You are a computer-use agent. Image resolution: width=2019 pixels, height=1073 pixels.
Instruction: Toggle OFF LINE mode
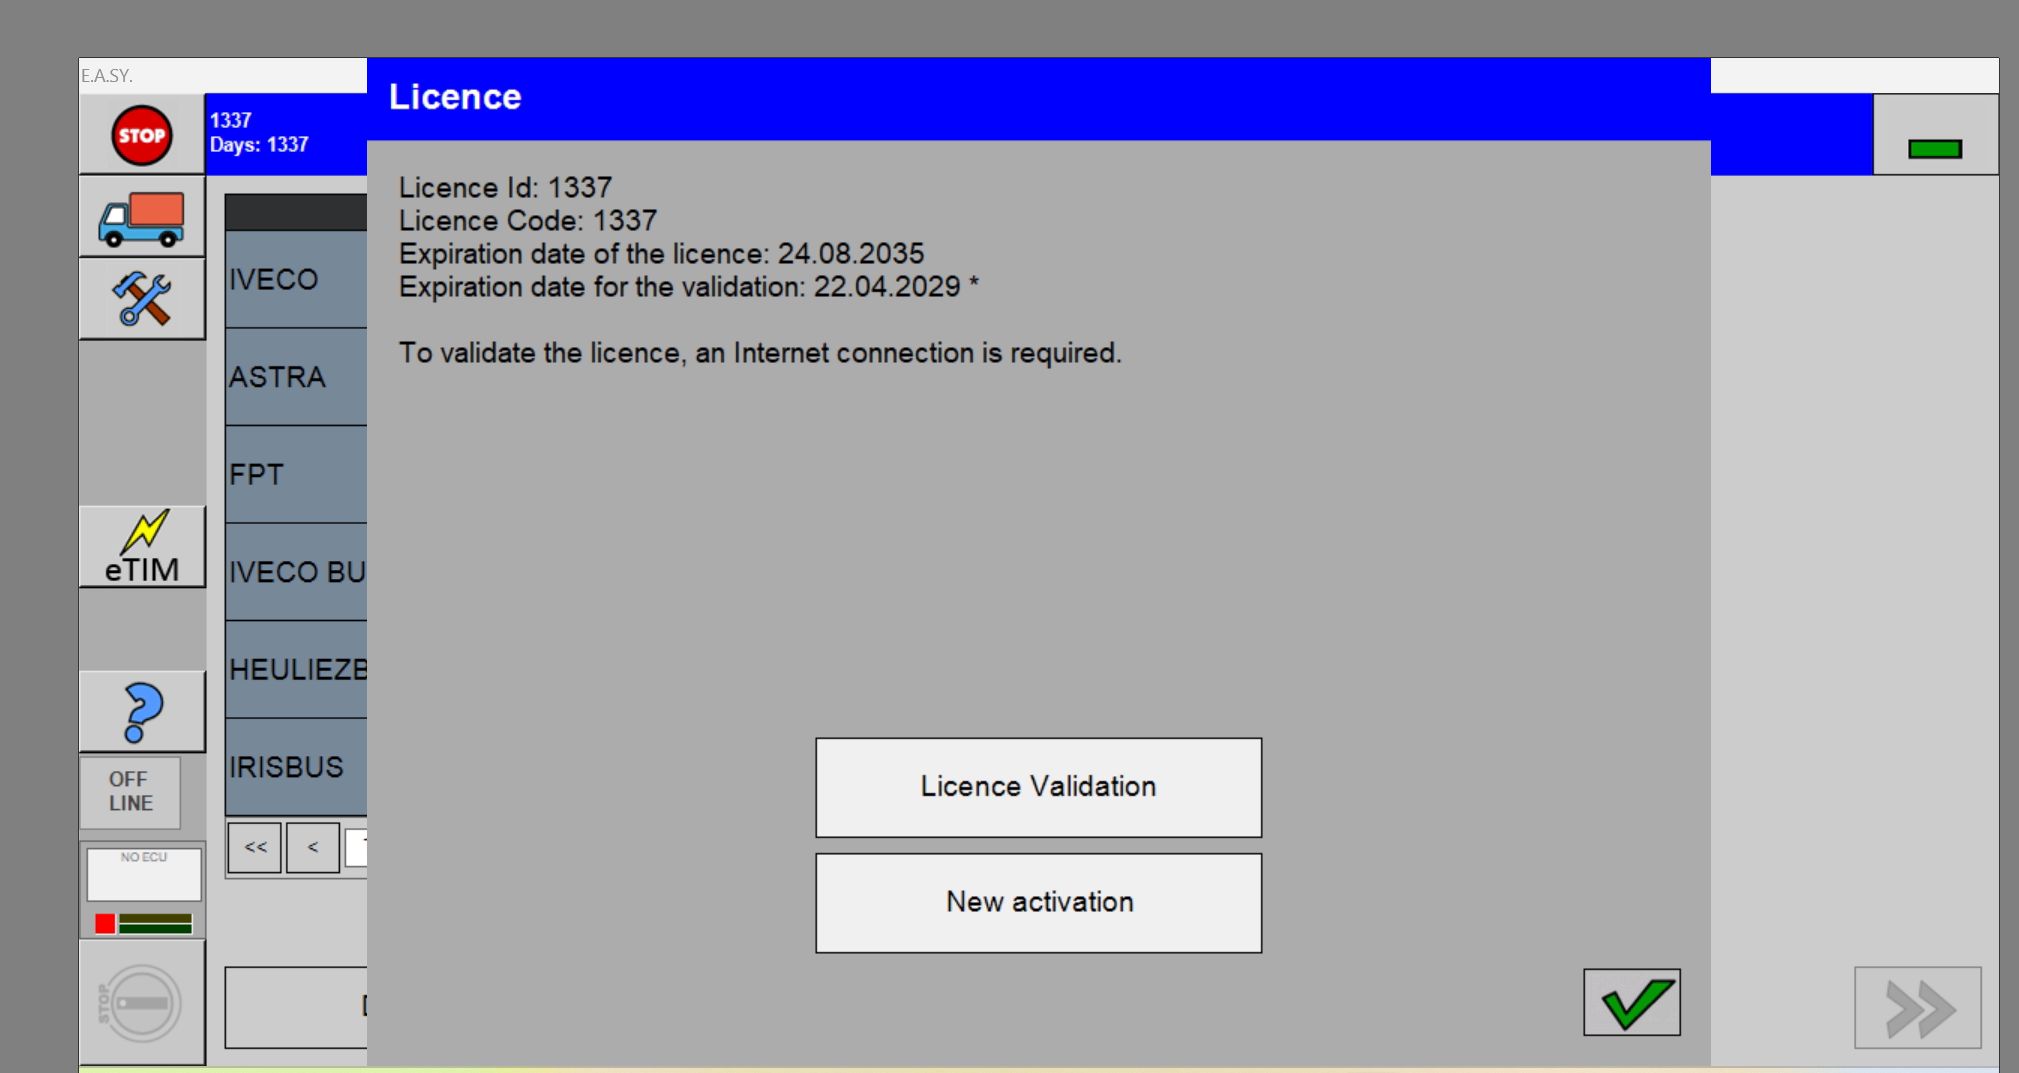tap(131, 791)
